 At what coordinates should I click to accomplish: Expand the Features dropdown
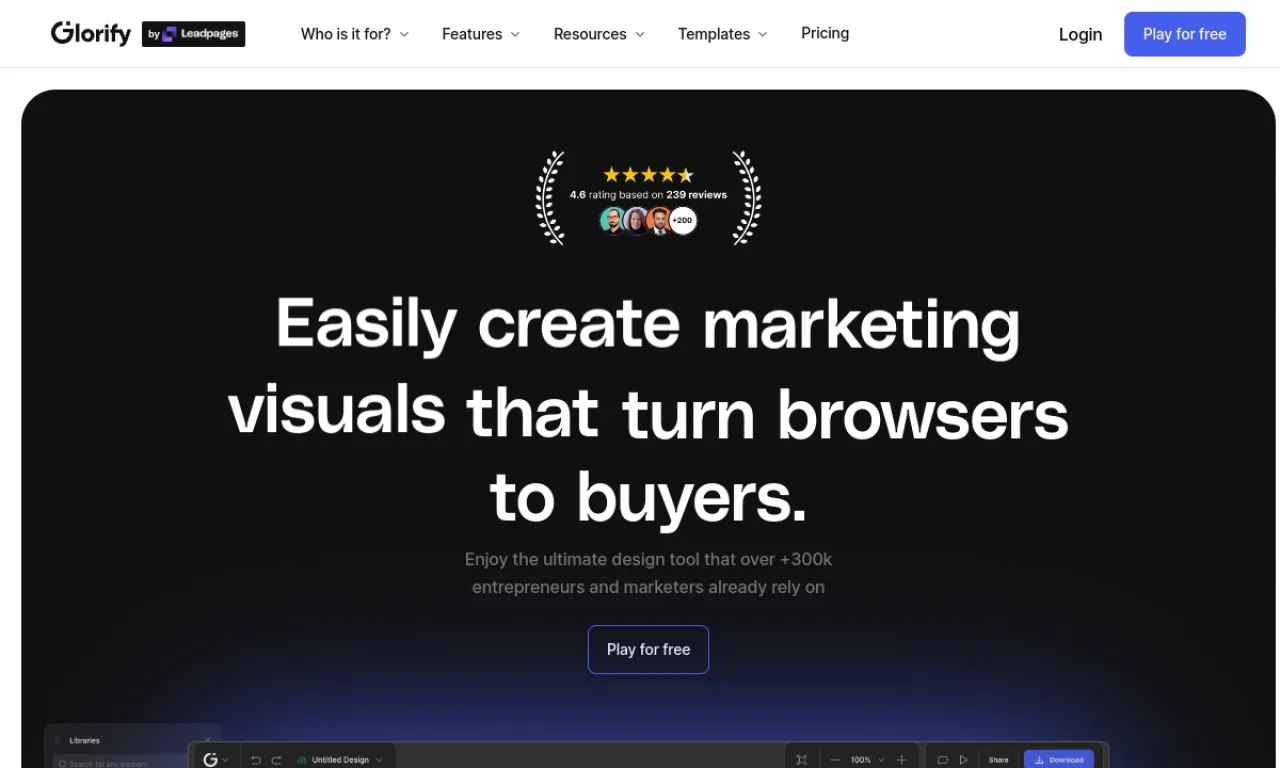click(481, 34)
